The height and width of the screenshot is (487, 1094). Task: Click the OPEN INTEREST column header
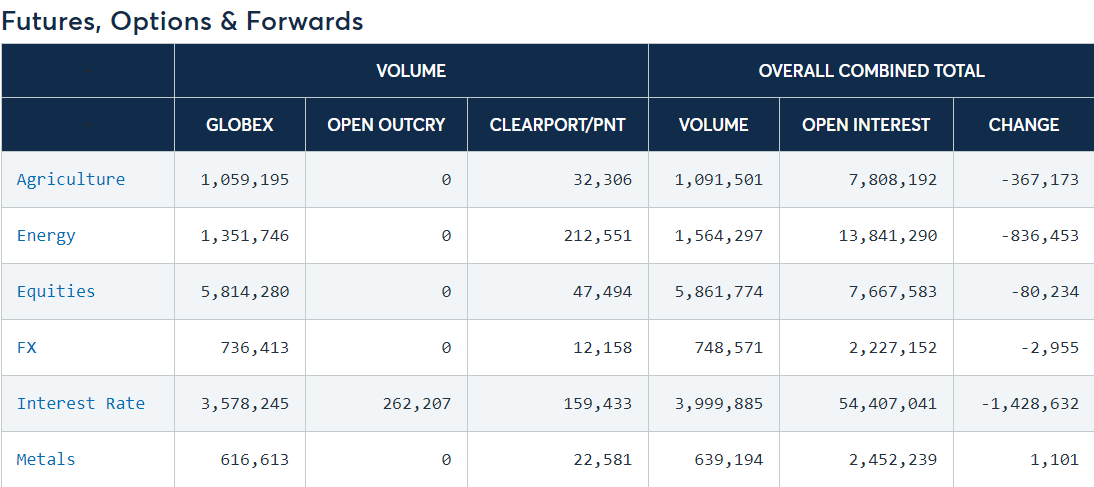866,124
